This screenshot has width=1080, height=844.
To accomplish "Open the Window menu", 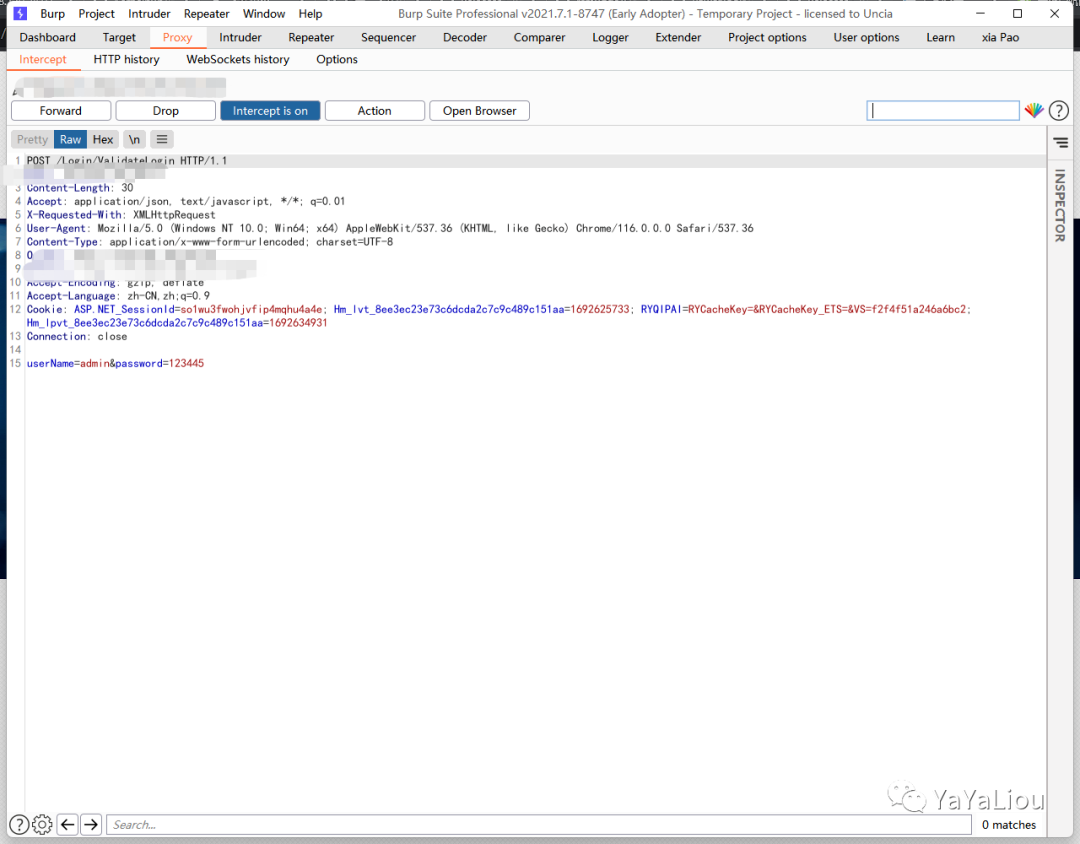I will [264, 14].
